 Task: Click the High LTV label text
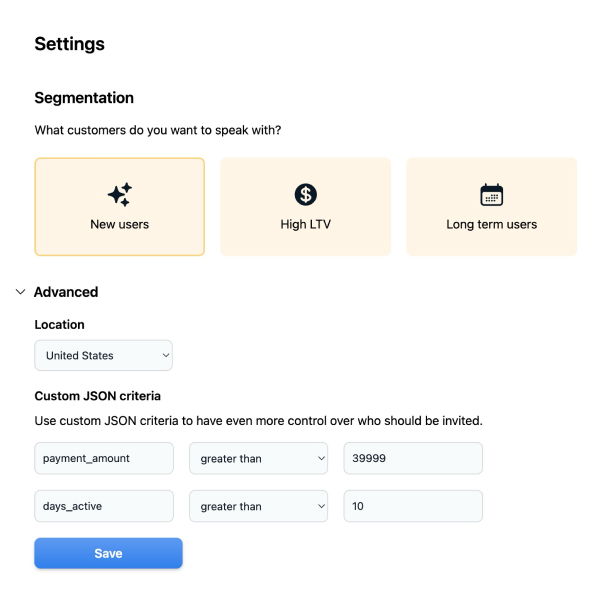305,224
